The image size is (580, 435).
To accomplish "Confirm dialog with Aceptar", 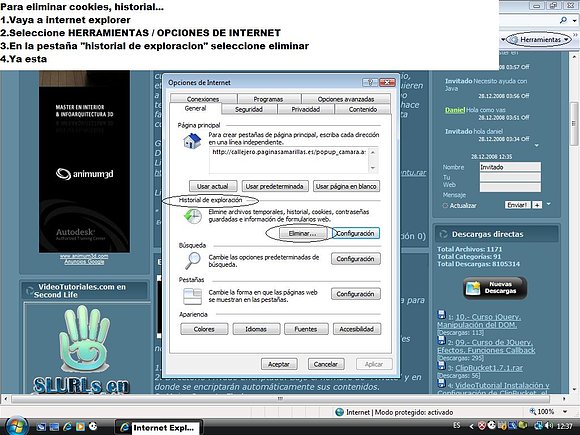I will pyautogui.click(x=279, y=364).
